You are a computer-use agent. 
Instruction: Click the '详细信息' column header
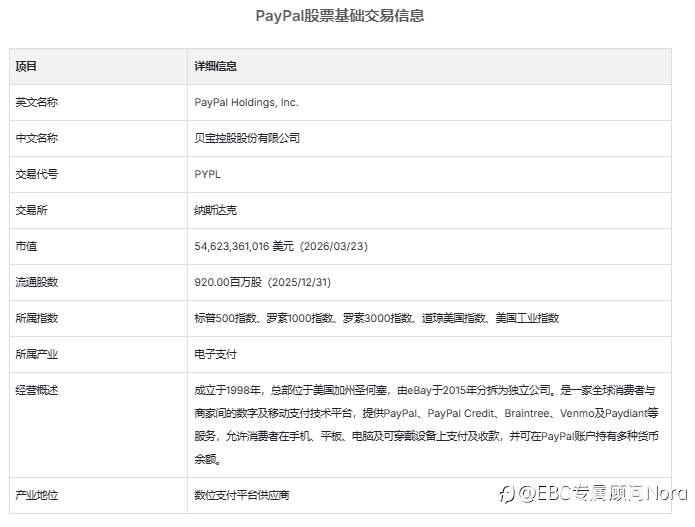[x=215, y=66]
